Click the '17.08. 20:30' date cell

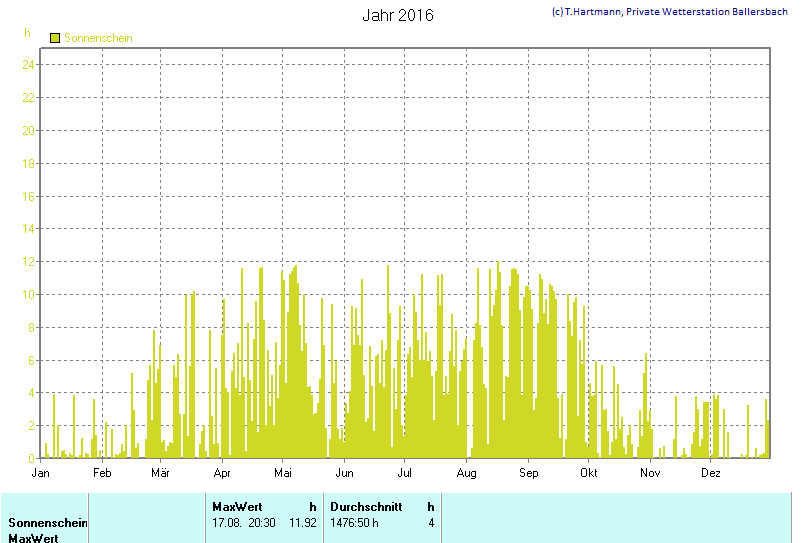click(245, 523)
